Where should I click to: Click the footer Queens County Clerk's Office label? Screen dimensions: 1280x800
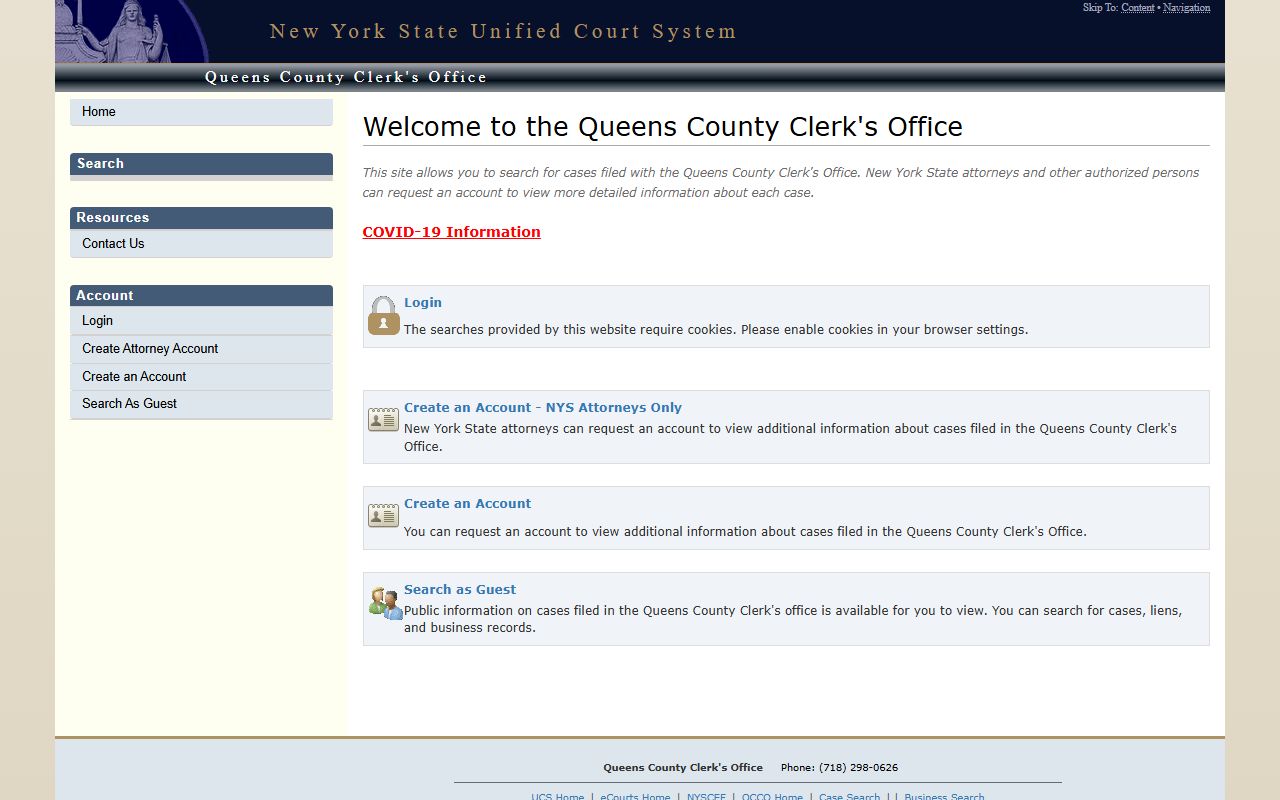click(683, 768)
